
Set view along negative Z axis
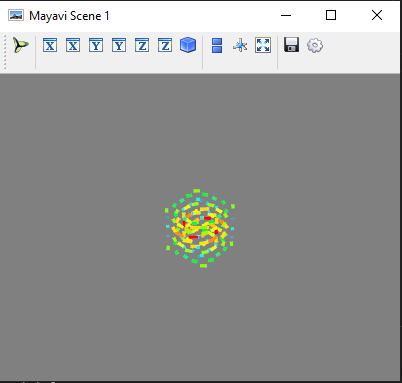(142, 45)
